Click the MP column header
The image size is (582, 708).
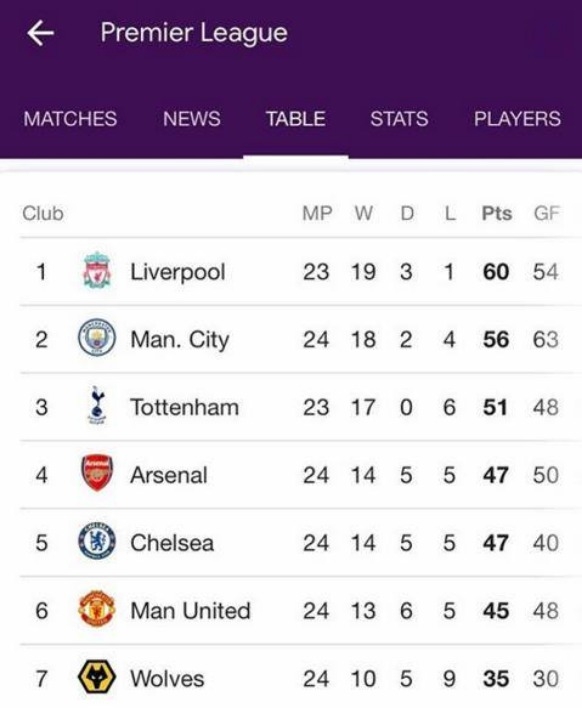coord(317,213)
